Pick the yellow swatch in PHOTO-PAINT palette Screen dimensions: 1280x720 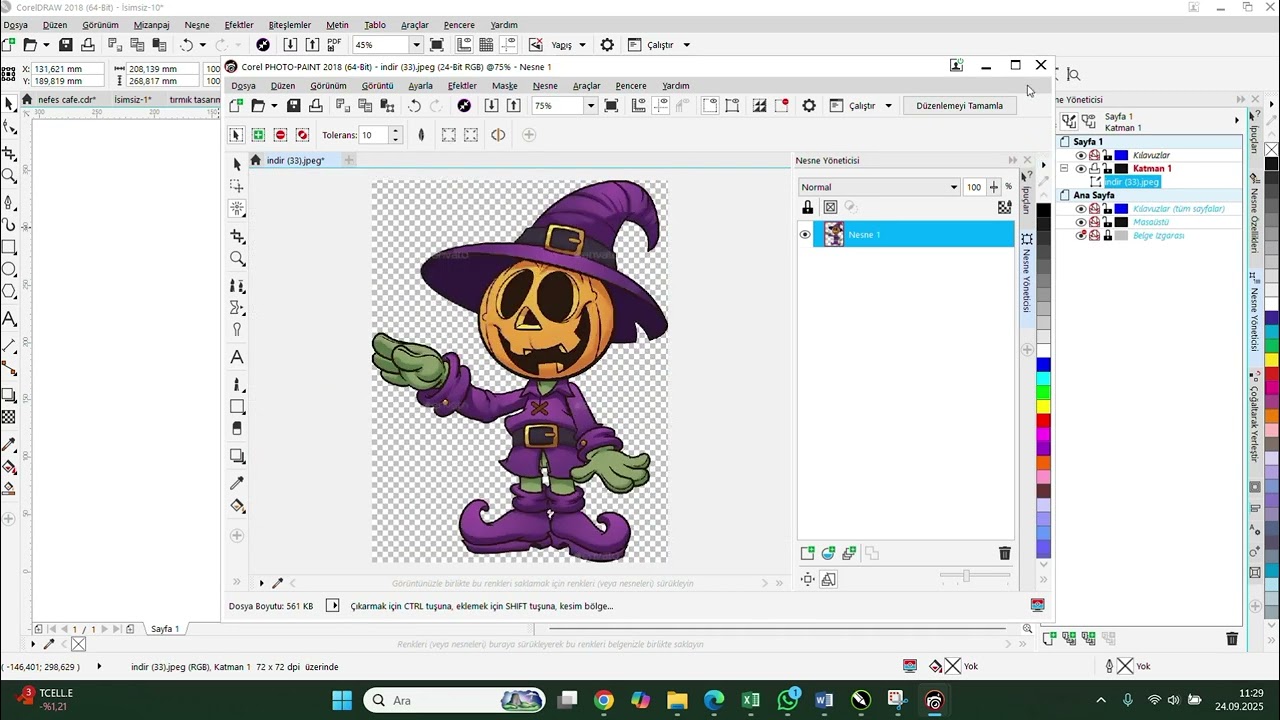click(1043, 407)
